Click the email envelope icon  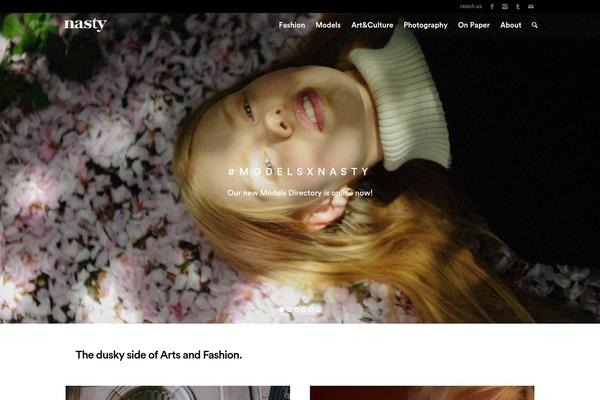point(531,7)
